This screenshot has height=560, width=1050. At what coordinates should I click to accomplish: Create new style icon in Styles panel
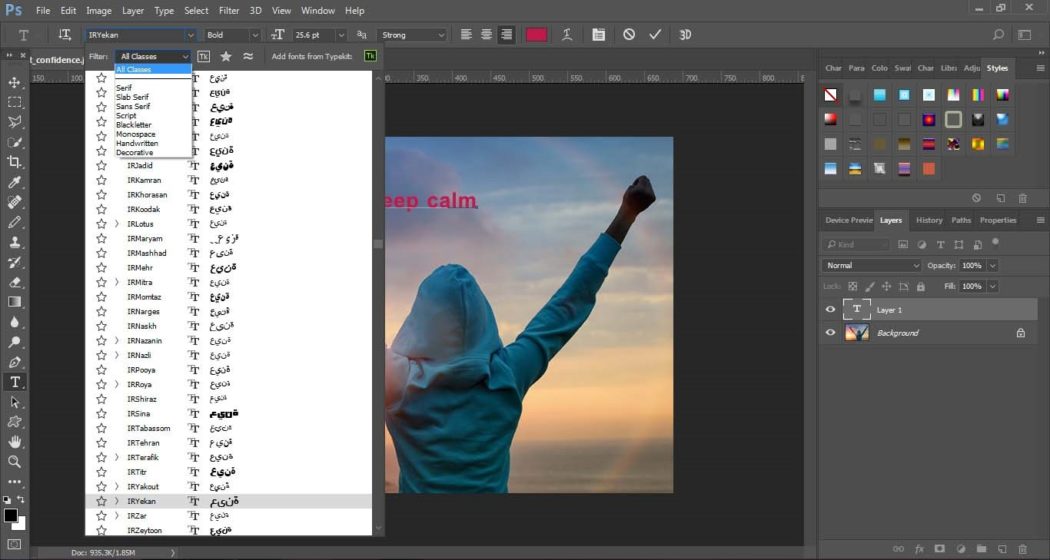[x=1000, y=198]
